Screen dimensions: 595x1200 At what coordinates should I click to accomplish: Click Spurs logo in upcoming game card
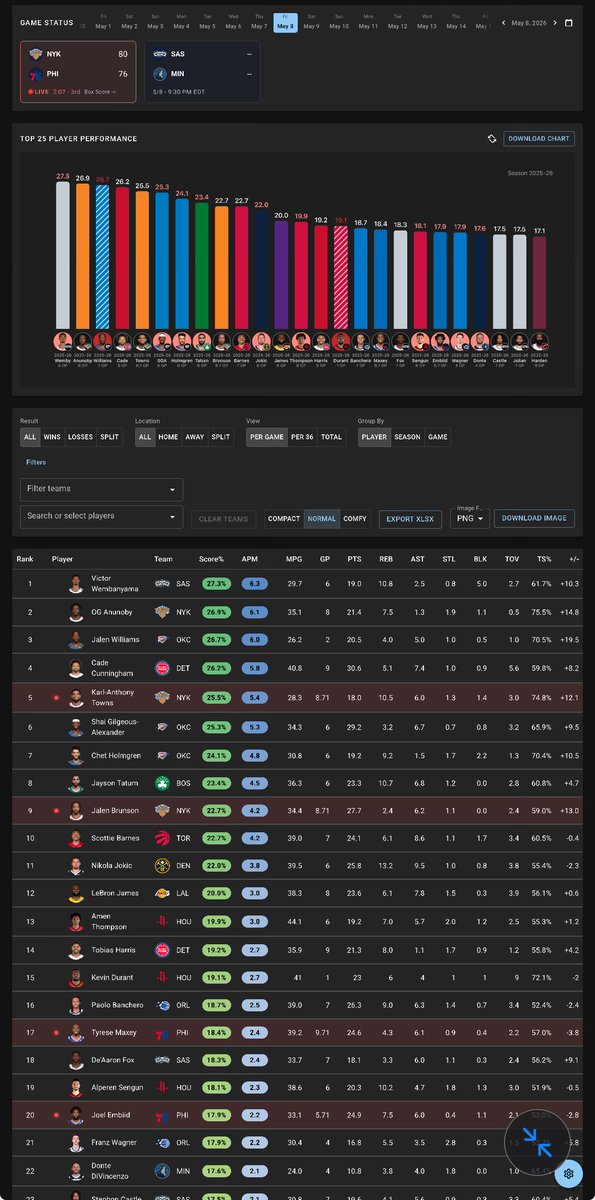(x=160, y=54)
